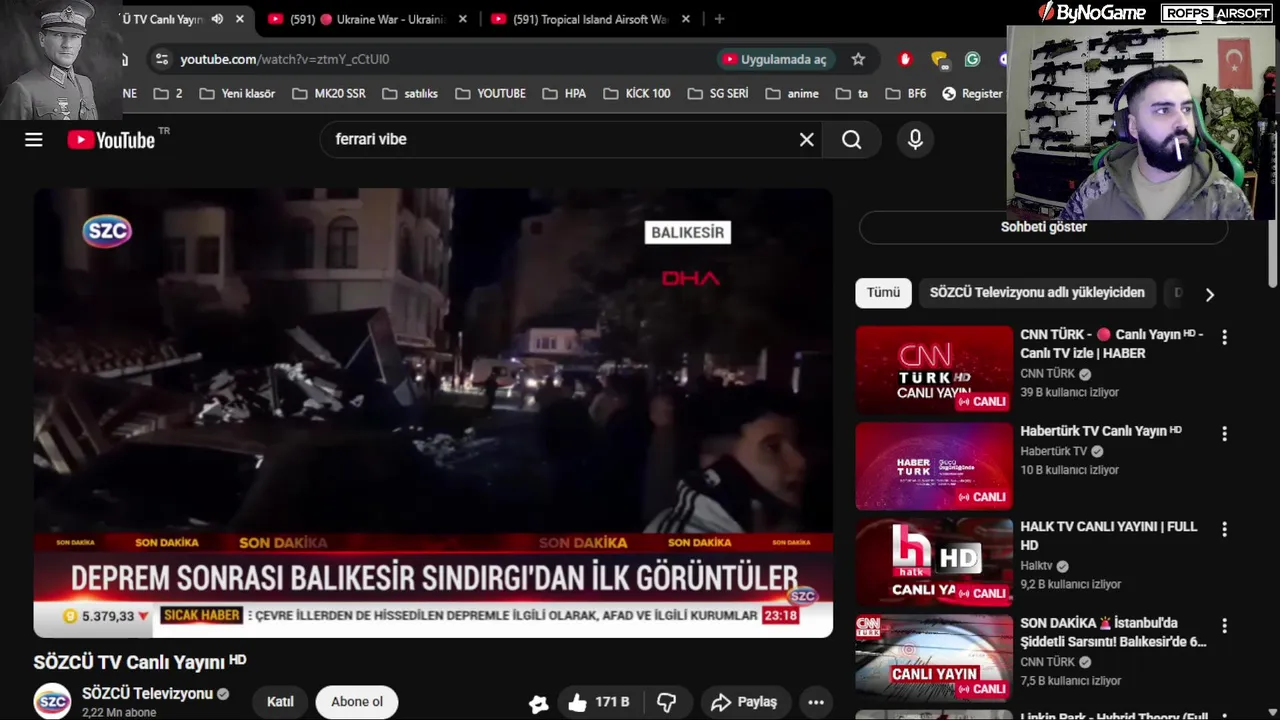Close the Tropical Island Airsoft tab

tap(685, 19)
